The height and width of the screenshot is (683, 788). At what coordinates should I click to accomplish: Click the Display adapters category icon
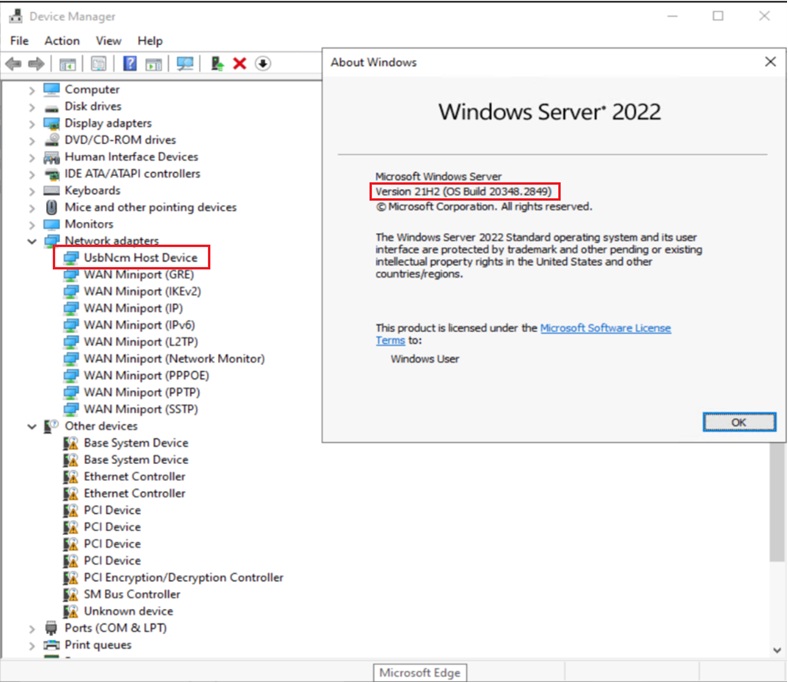[51, 123]
